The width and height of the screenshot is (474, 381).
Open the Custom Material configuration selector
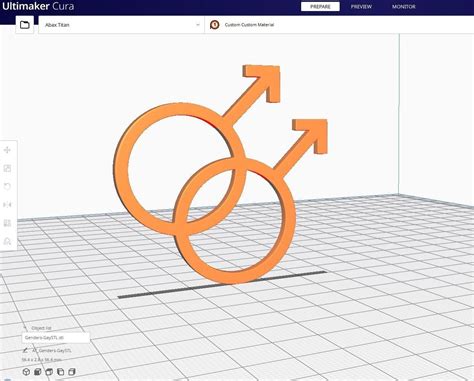(339, 25)
